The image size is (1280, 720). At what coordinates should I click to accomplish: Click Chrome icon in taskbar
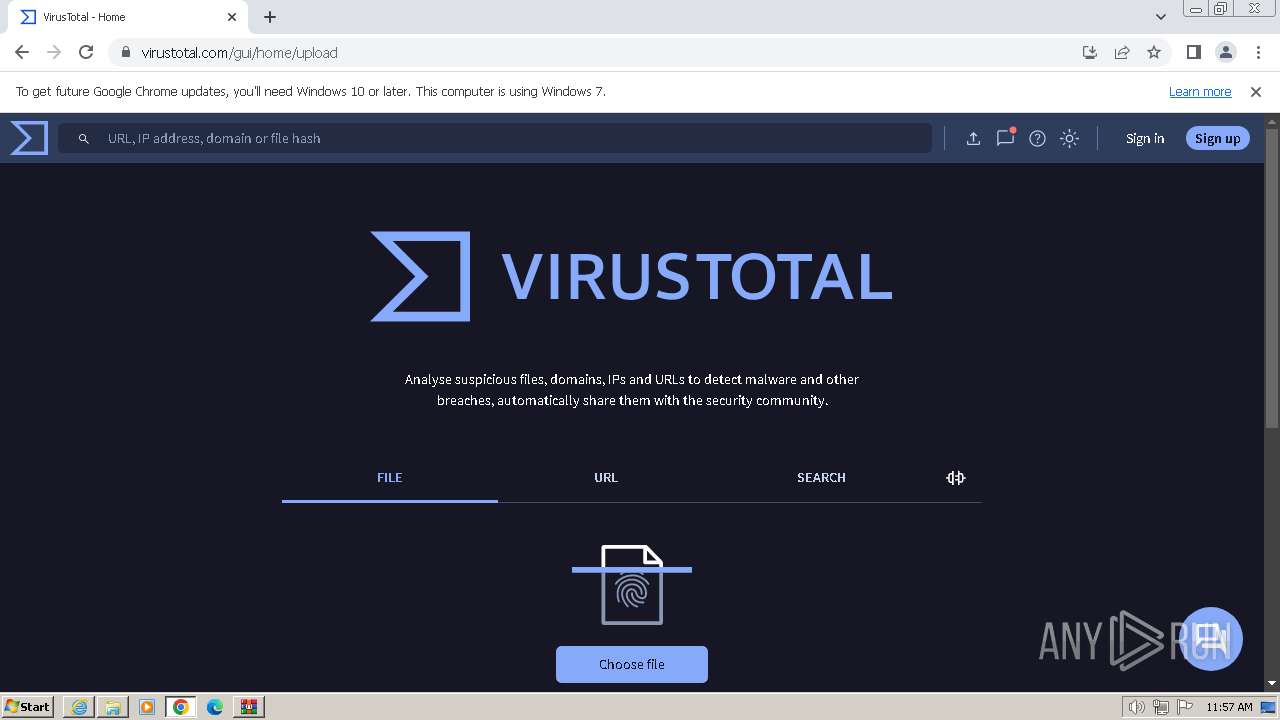(181, 707)
